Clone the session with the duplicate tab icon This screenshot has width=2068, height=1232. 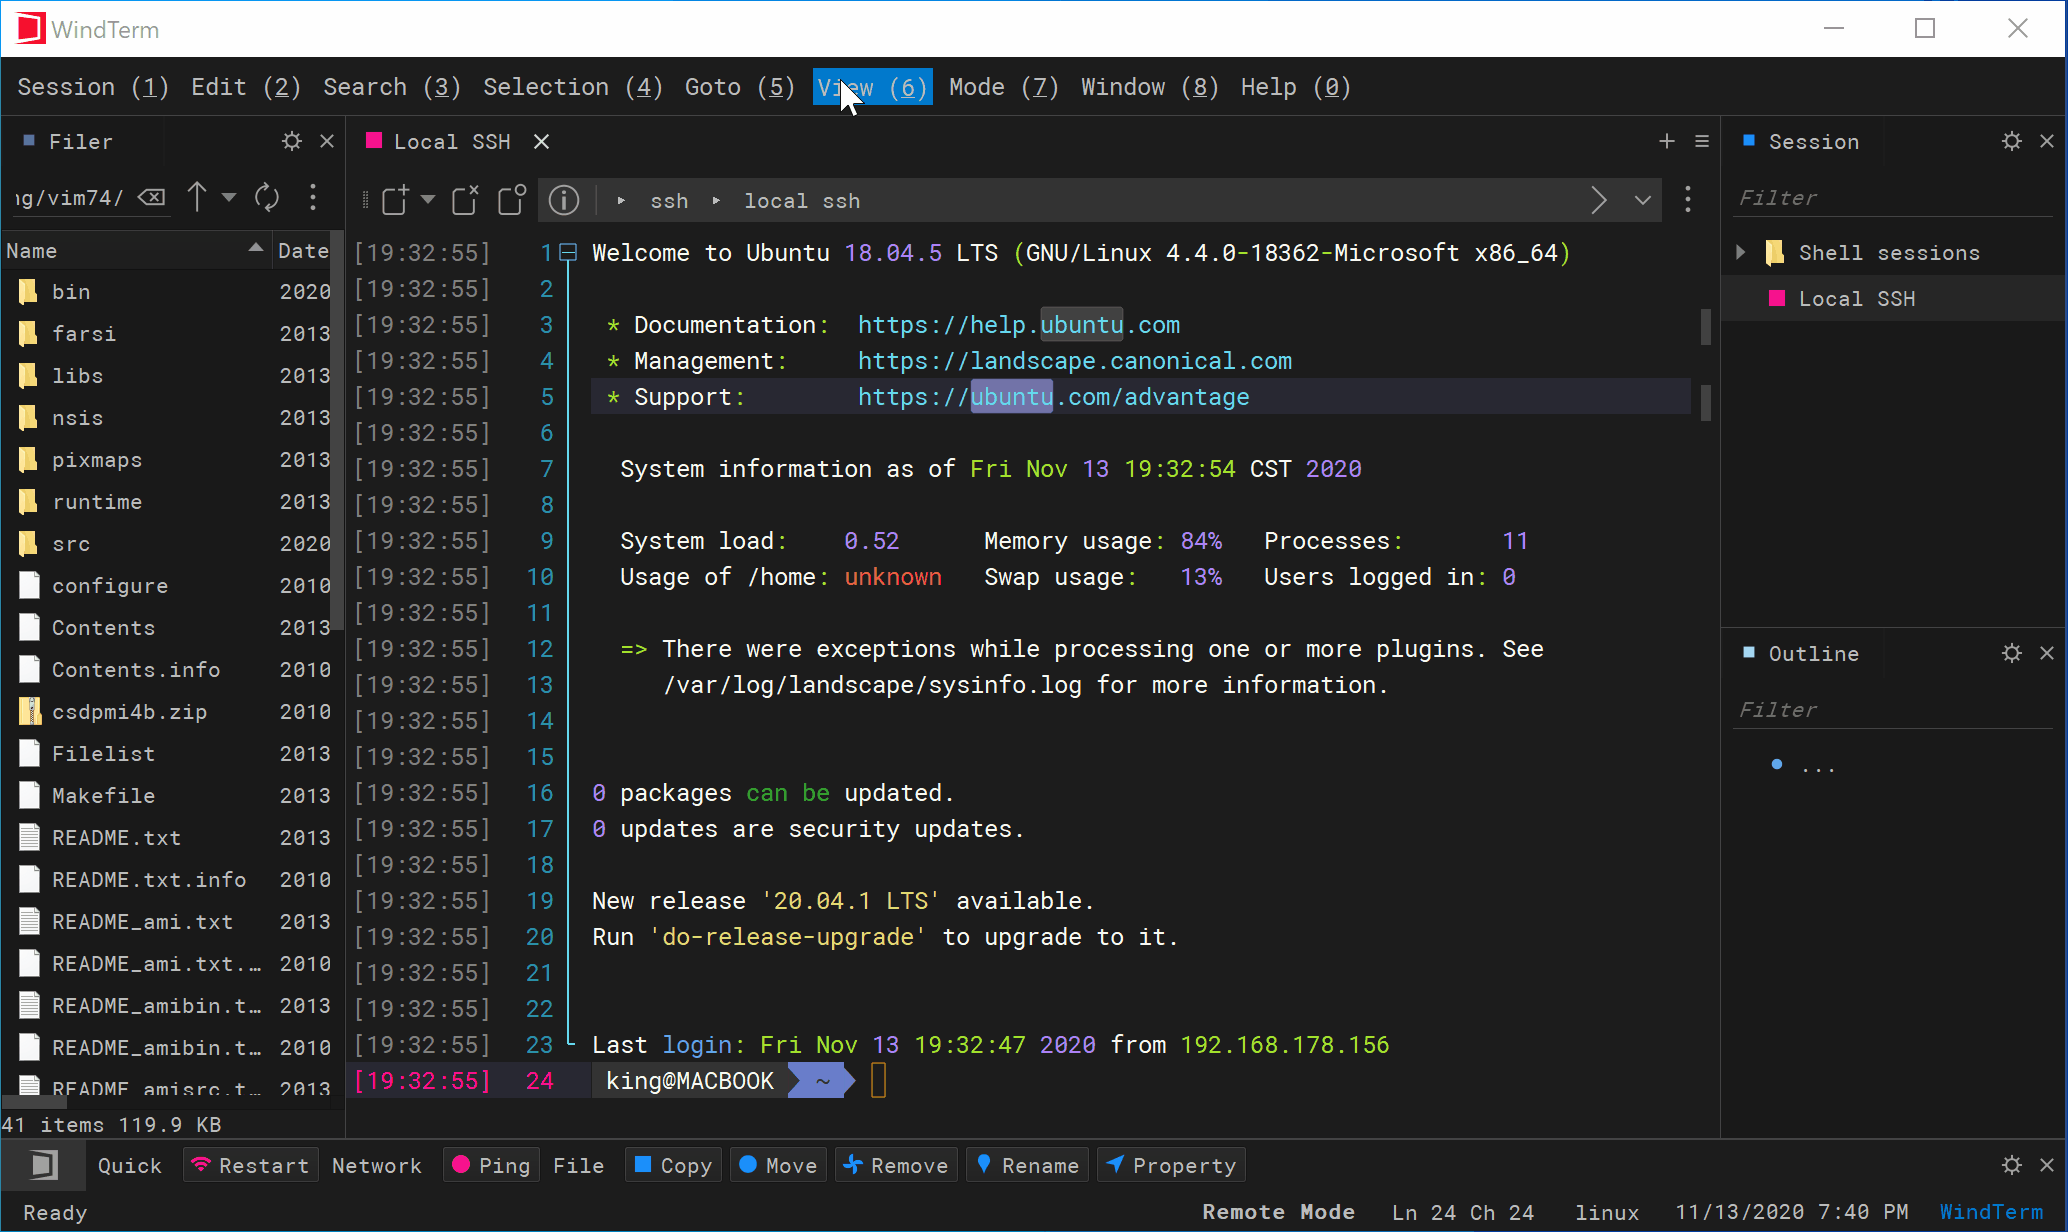pyautogui.click(x=510, y=199)
